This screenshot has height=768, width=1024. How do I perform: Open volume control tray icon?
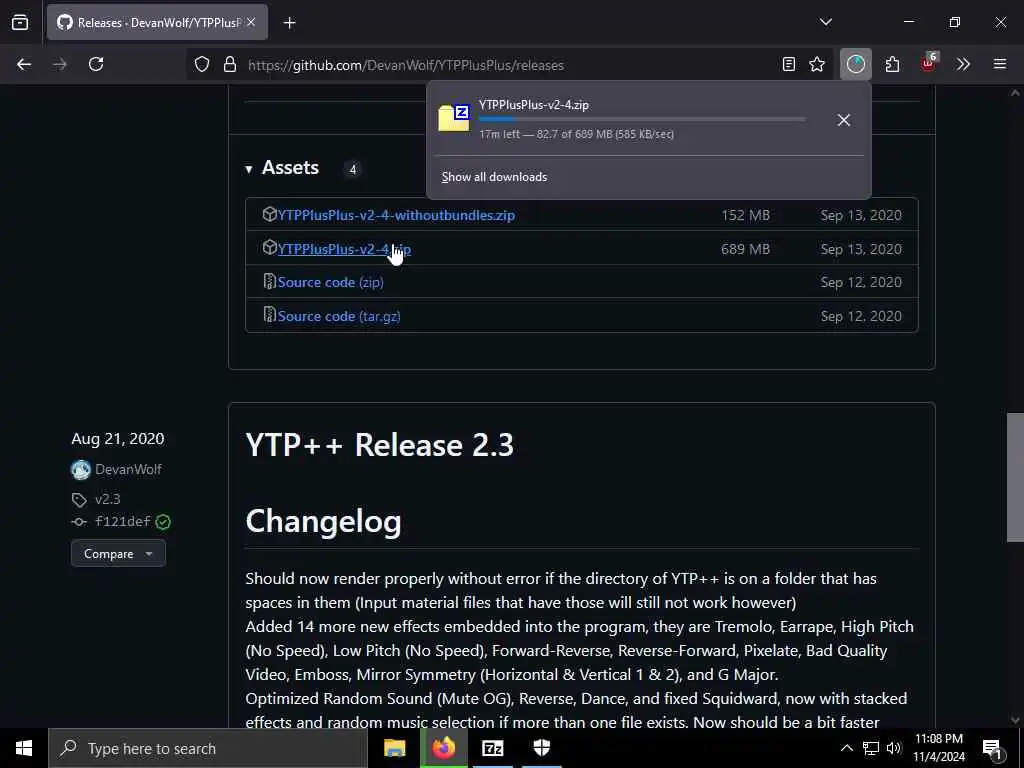point(894,748)
